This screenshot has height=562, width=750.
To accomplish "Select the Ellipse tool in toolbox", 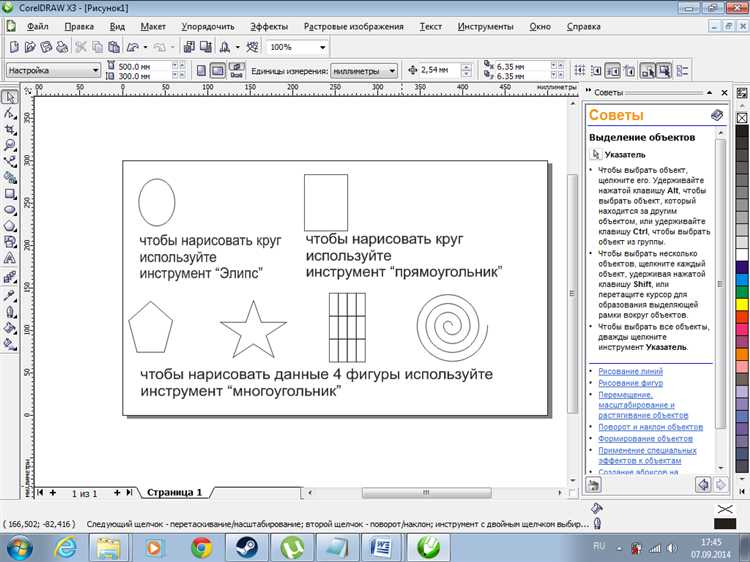I will [x=9, y=210].
